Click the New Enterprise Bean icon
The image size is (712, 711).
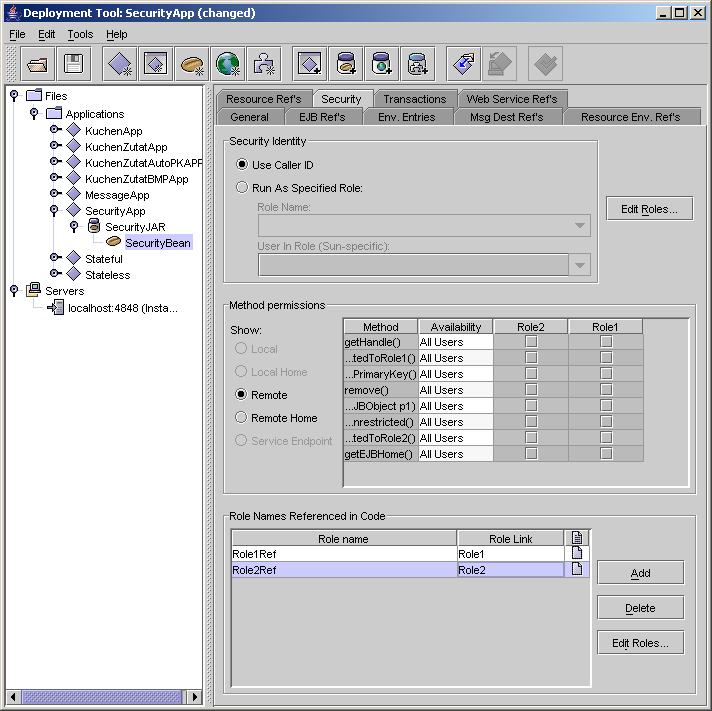click(192, 64)
